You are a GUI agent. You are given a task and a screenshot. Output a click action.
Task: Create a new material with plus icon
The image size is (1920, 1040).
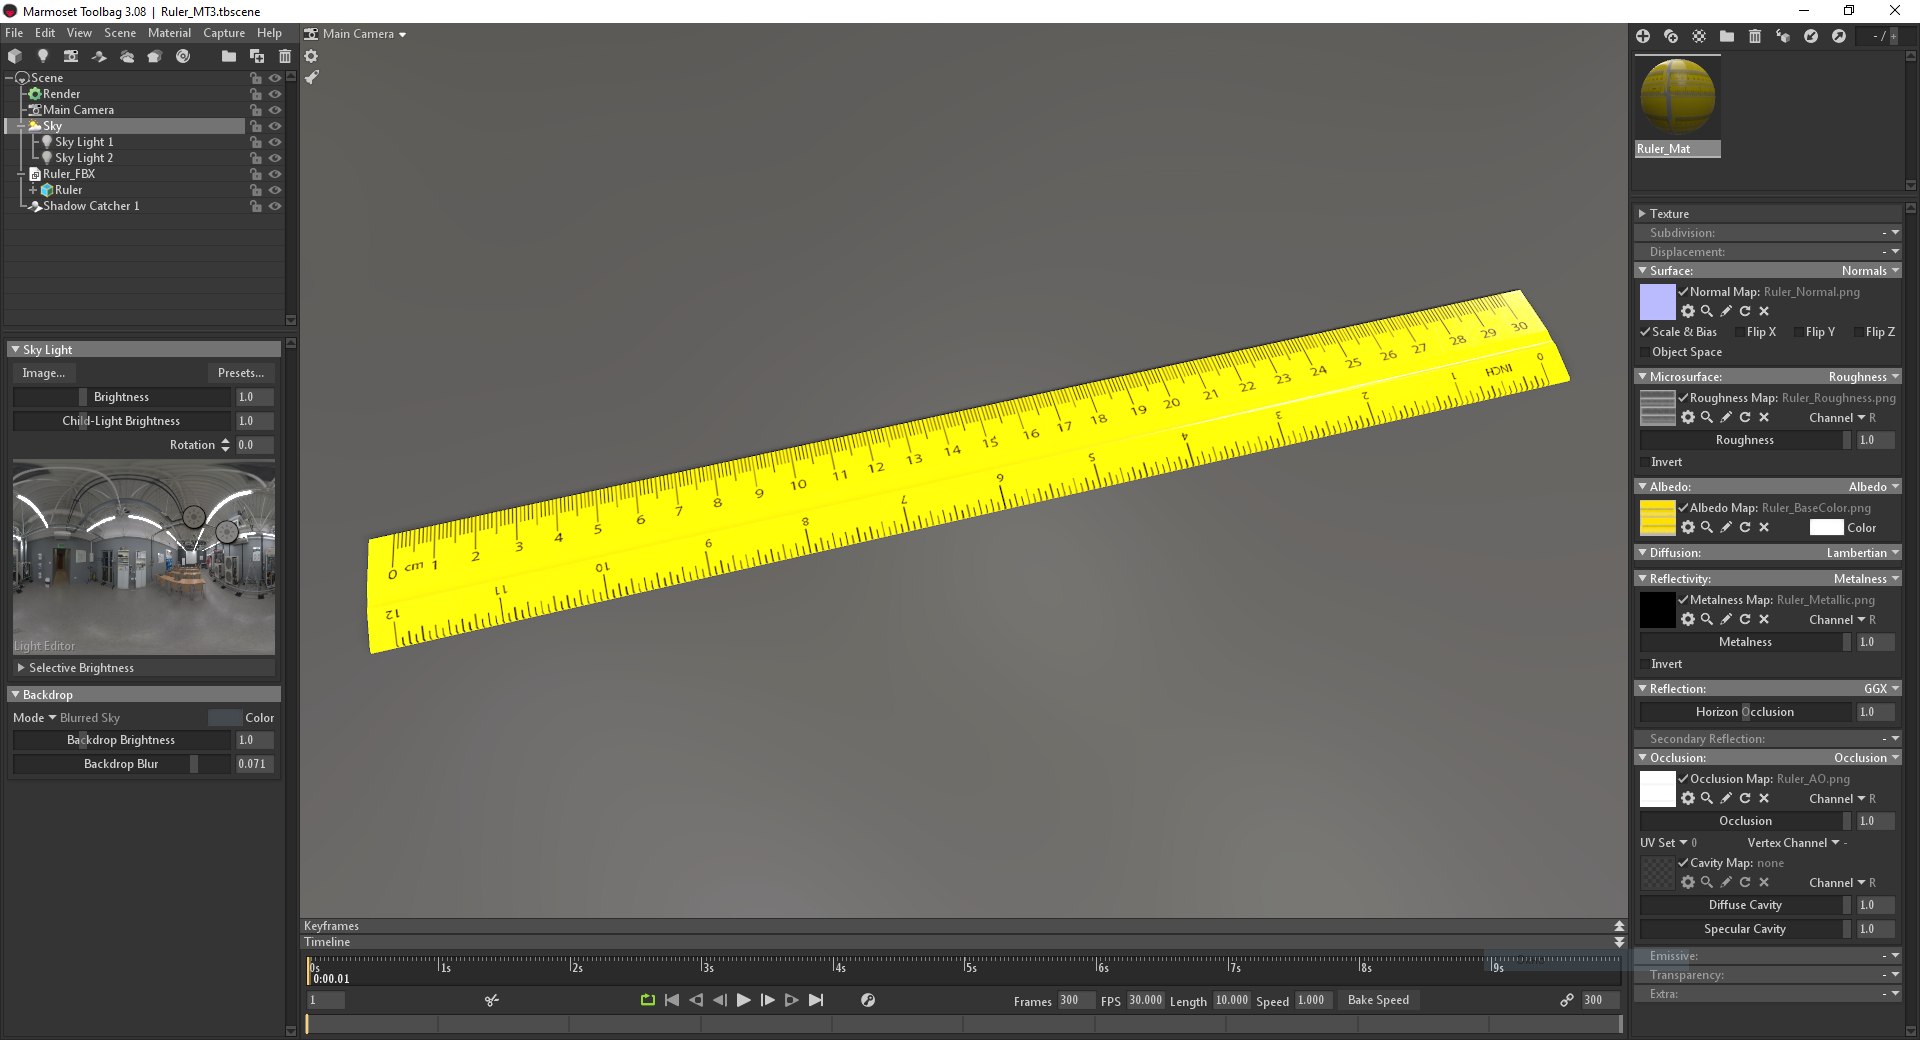pyautogui.click(x=1643, y=36)
